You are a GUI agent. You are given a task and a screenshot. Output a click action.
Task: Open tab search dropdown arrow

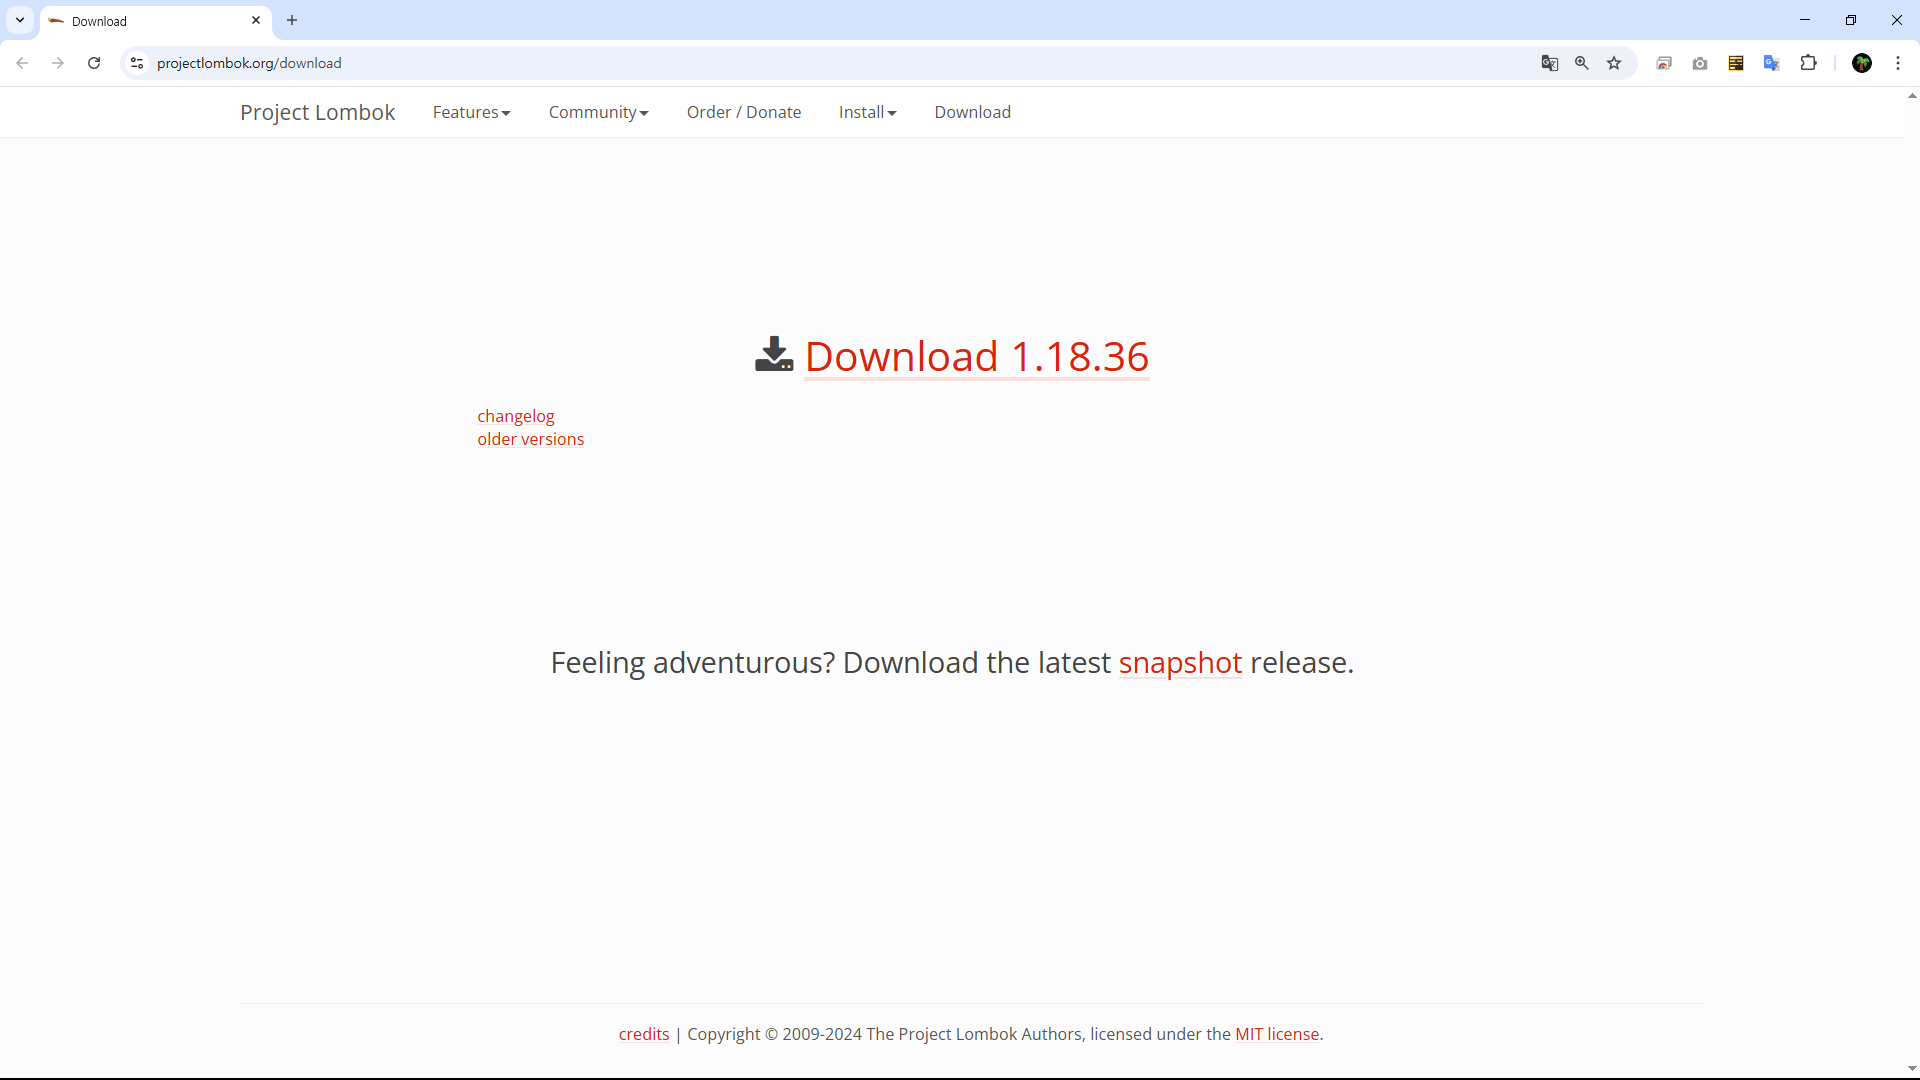pos(20,20)
